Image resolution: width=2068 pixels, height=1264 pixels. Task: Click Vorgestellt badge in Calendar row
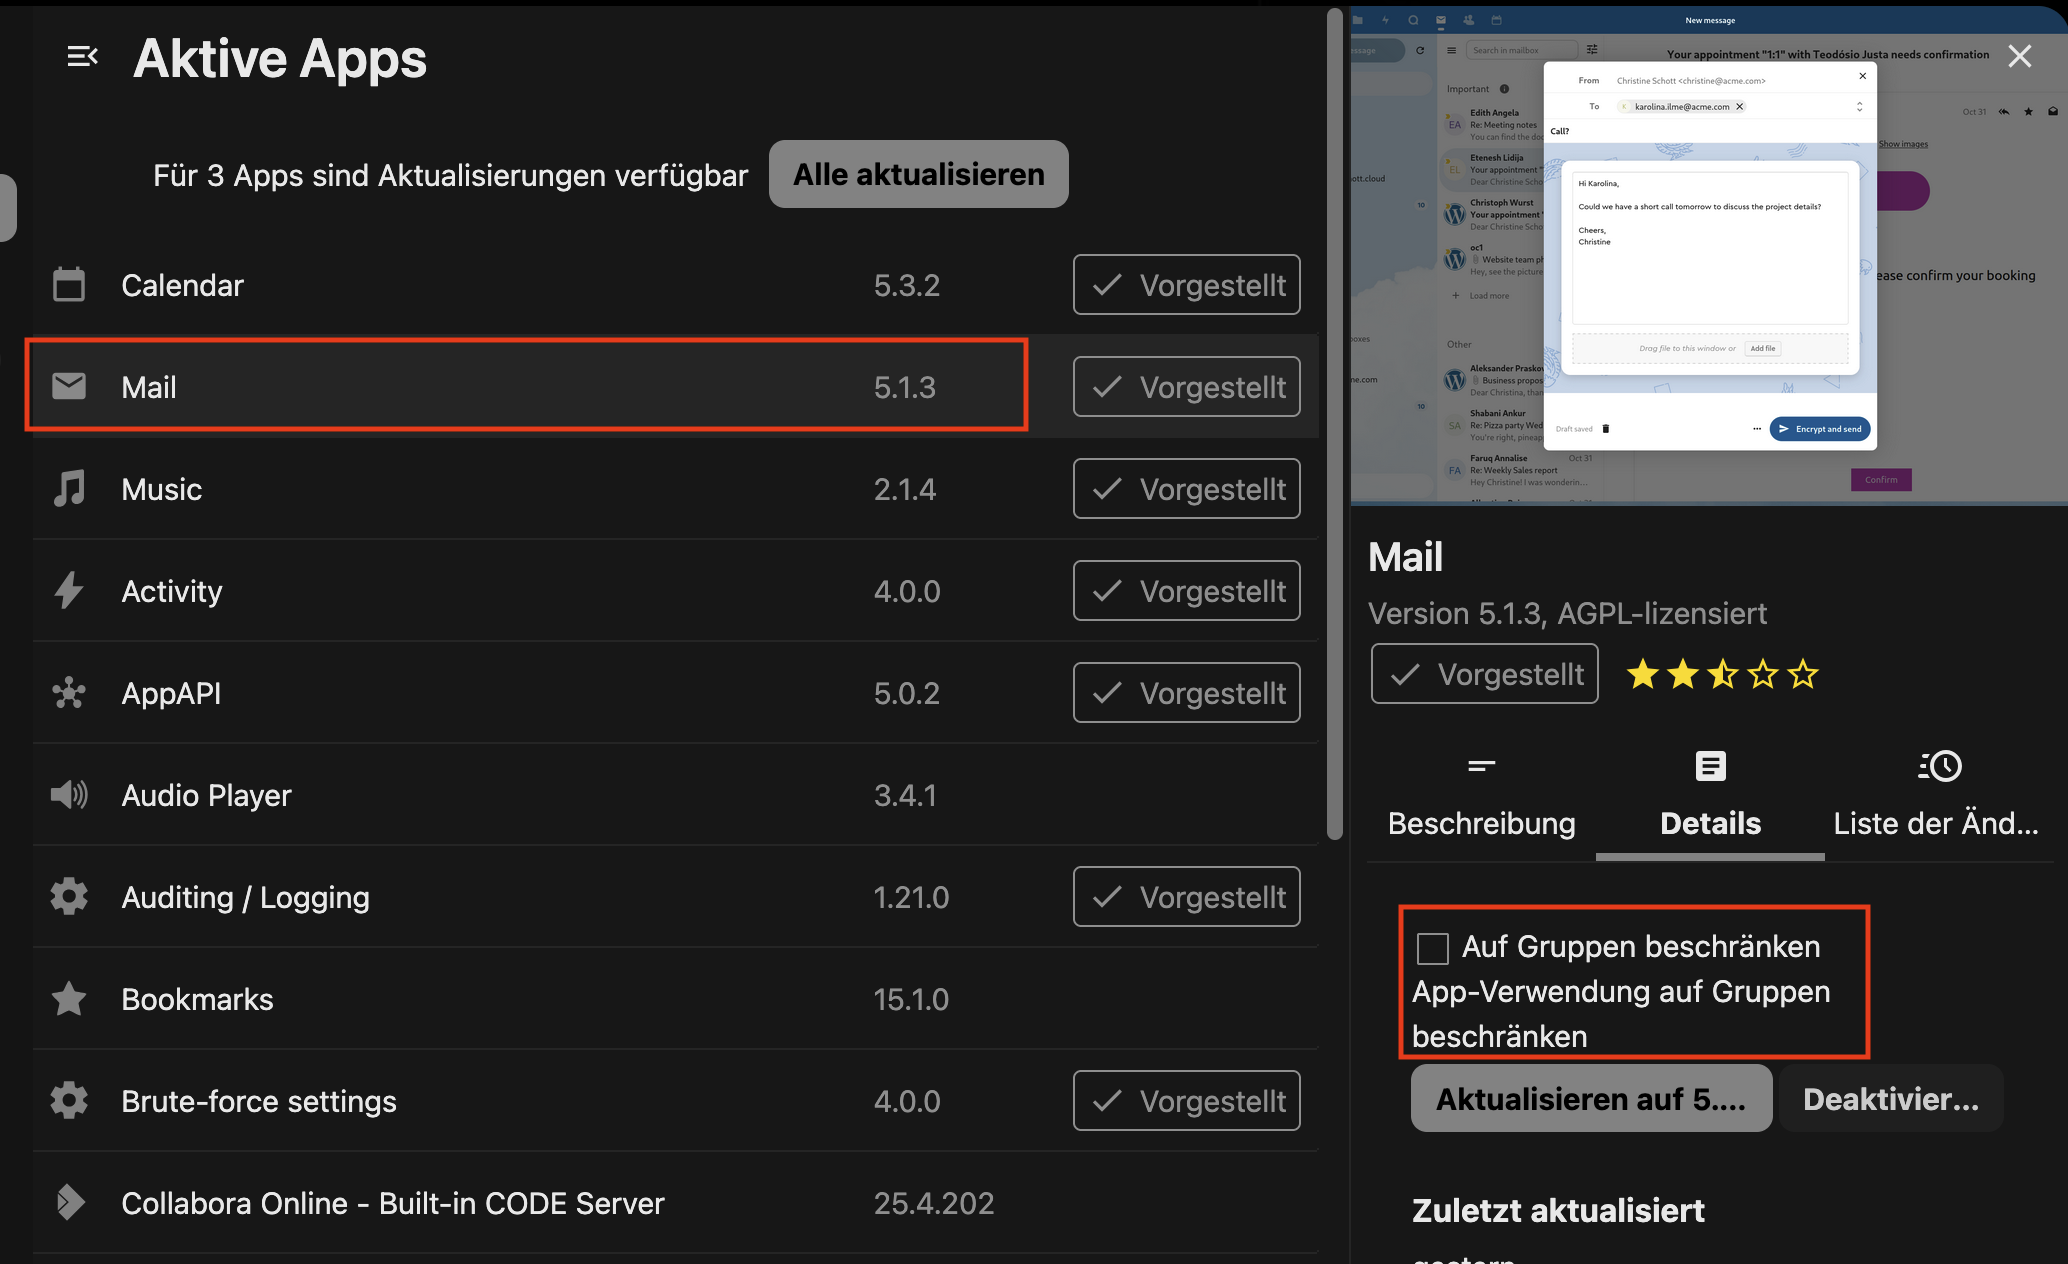(1187, 285)
